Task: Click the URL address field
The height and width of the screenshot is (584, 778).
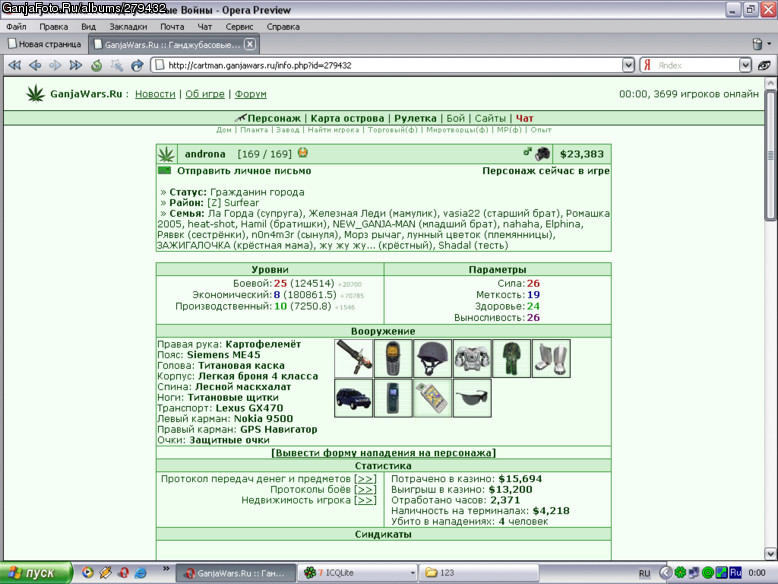Action: (x=387, y=65)
